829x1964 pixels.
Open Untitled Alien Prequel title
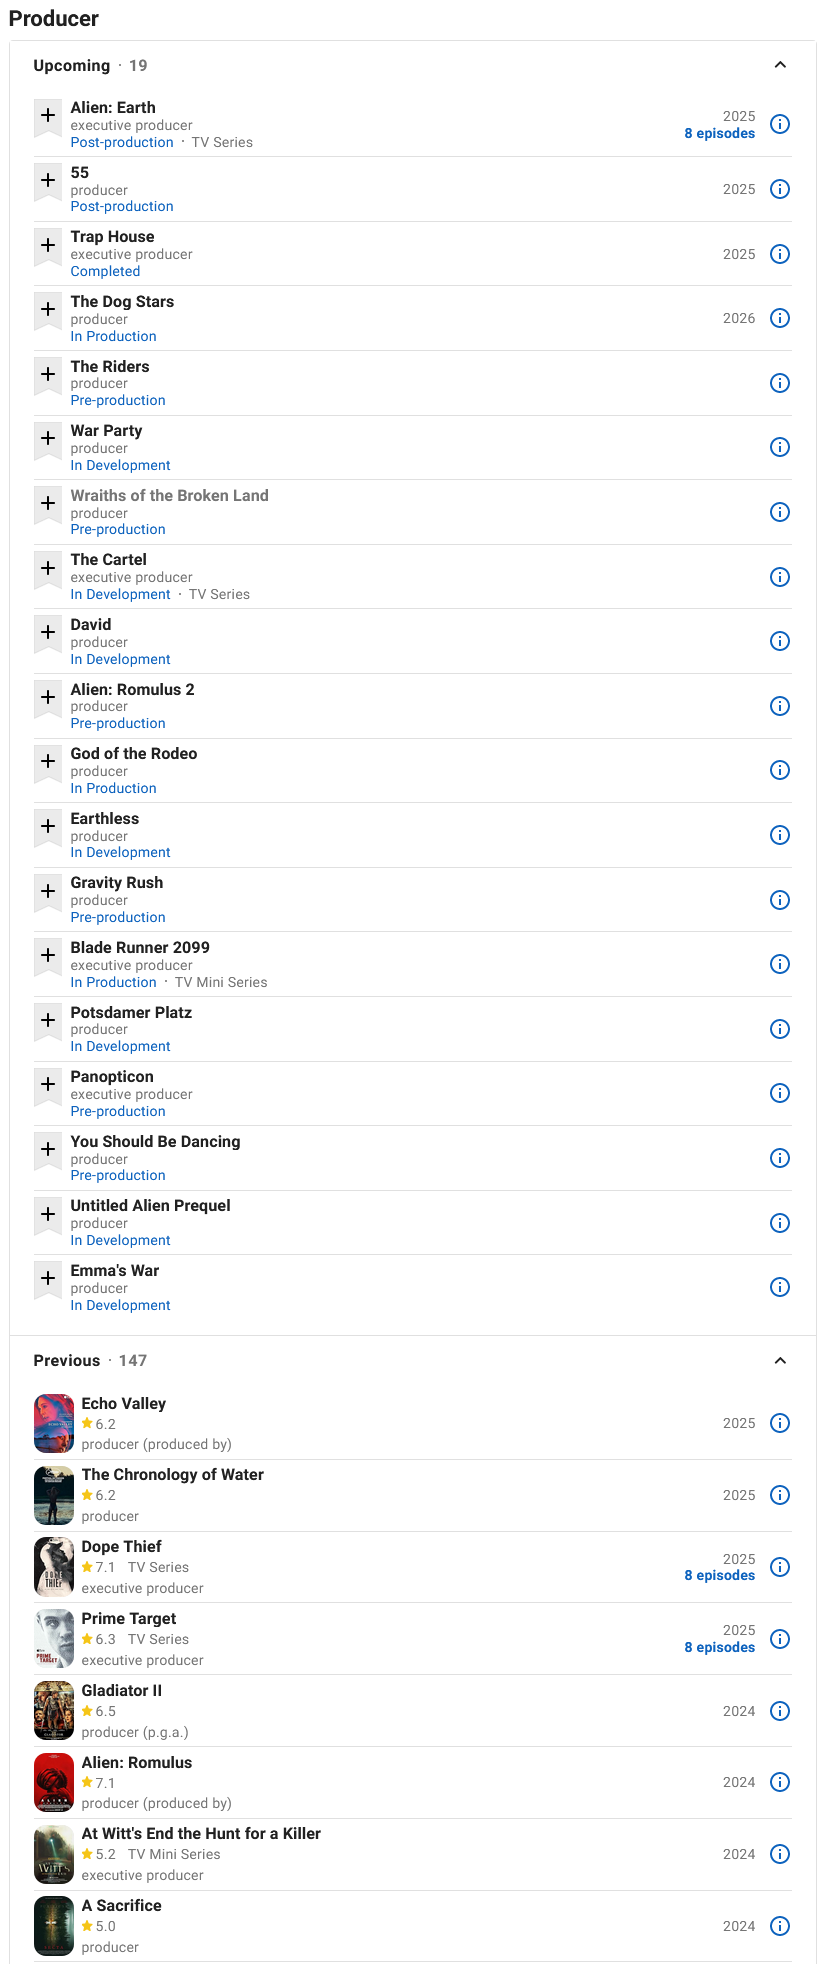click(151, 1205)
